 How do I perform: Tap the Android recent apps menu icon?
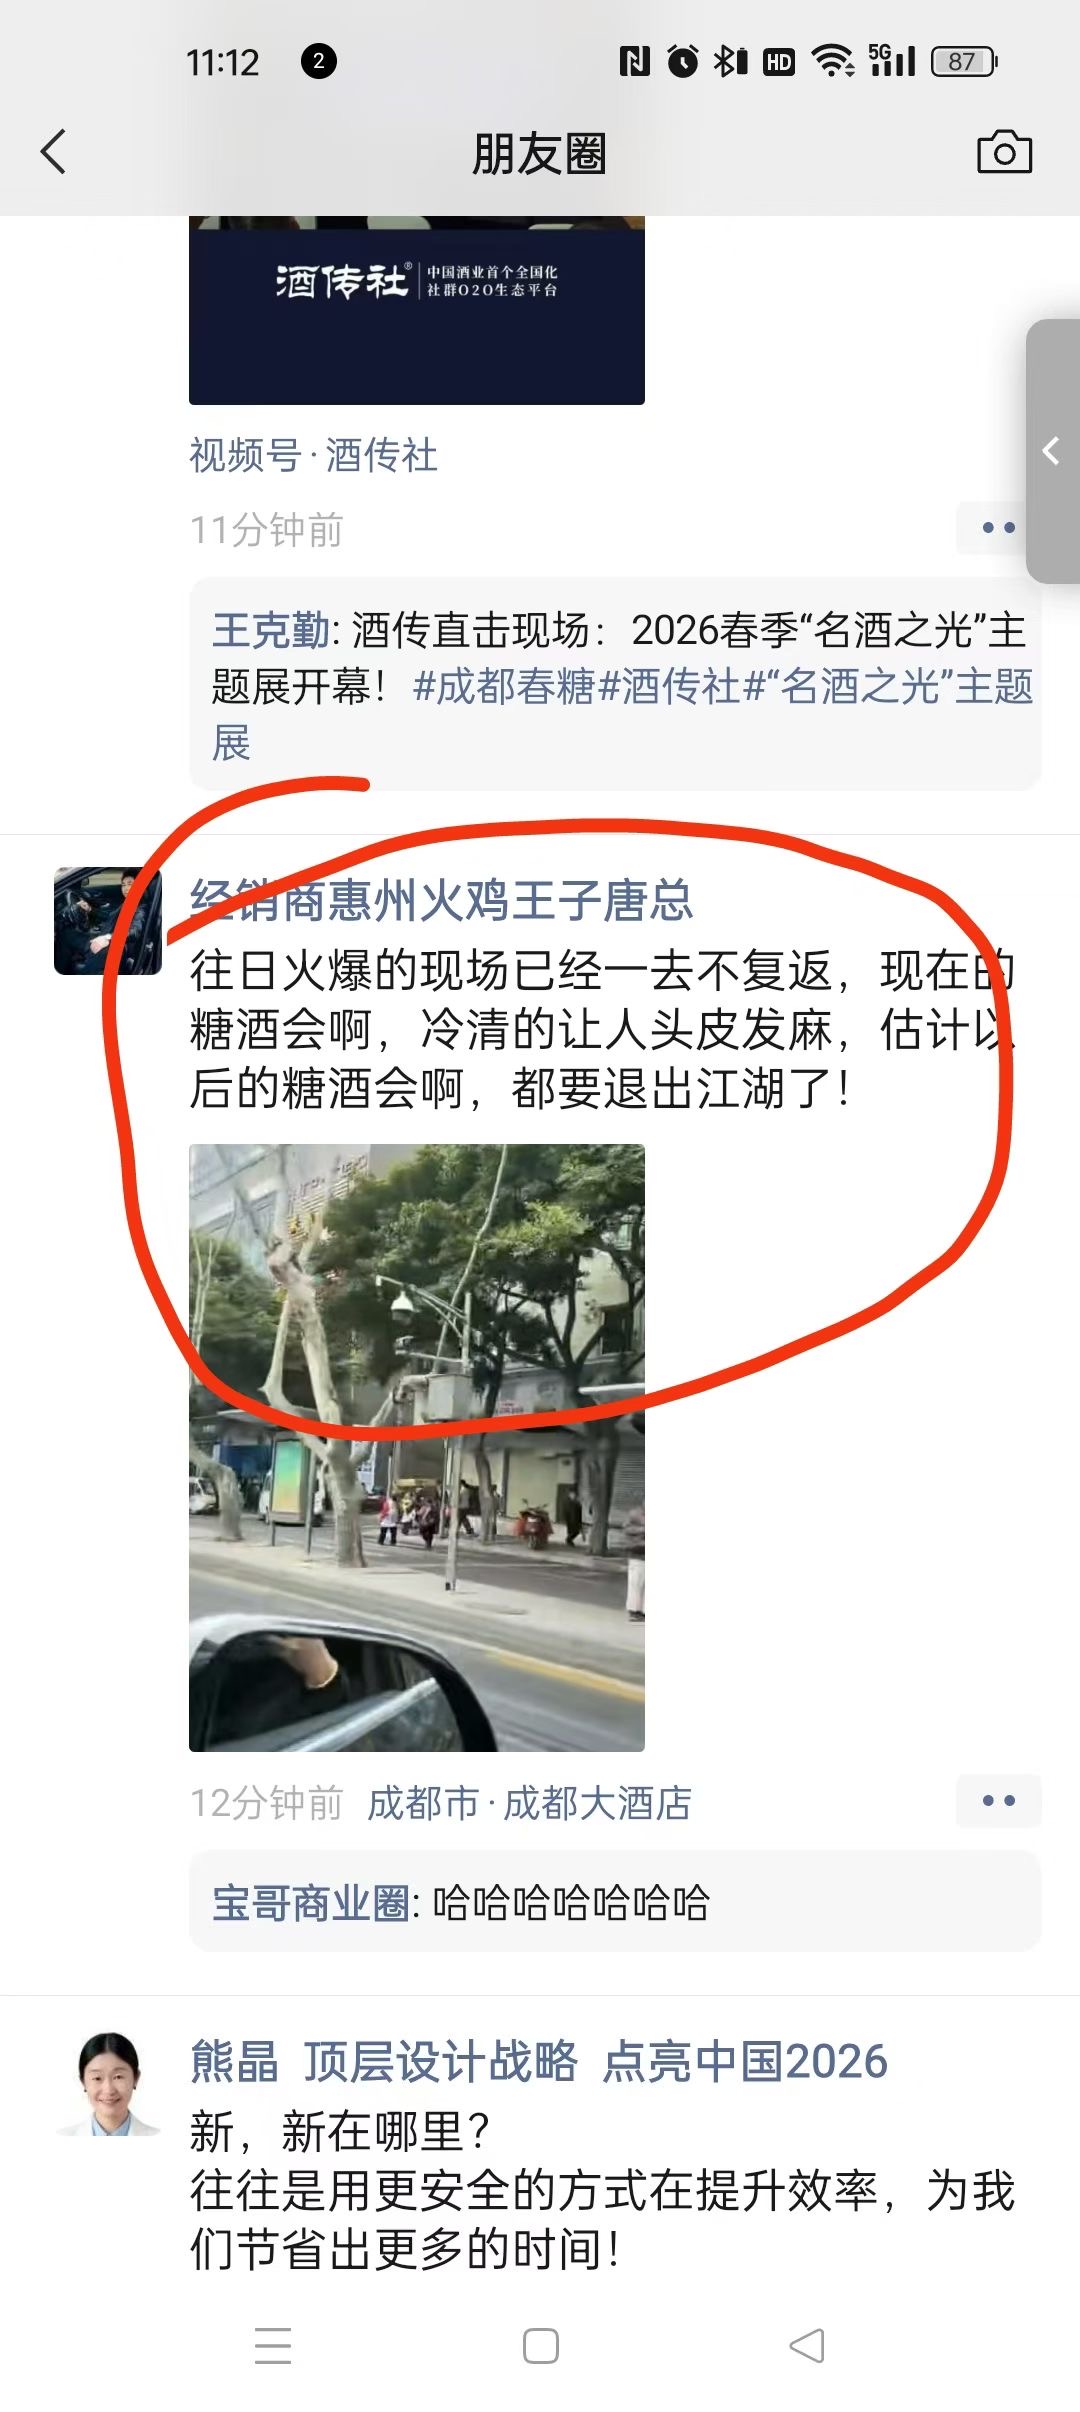pyautogui.click(x=273, y=2346)
